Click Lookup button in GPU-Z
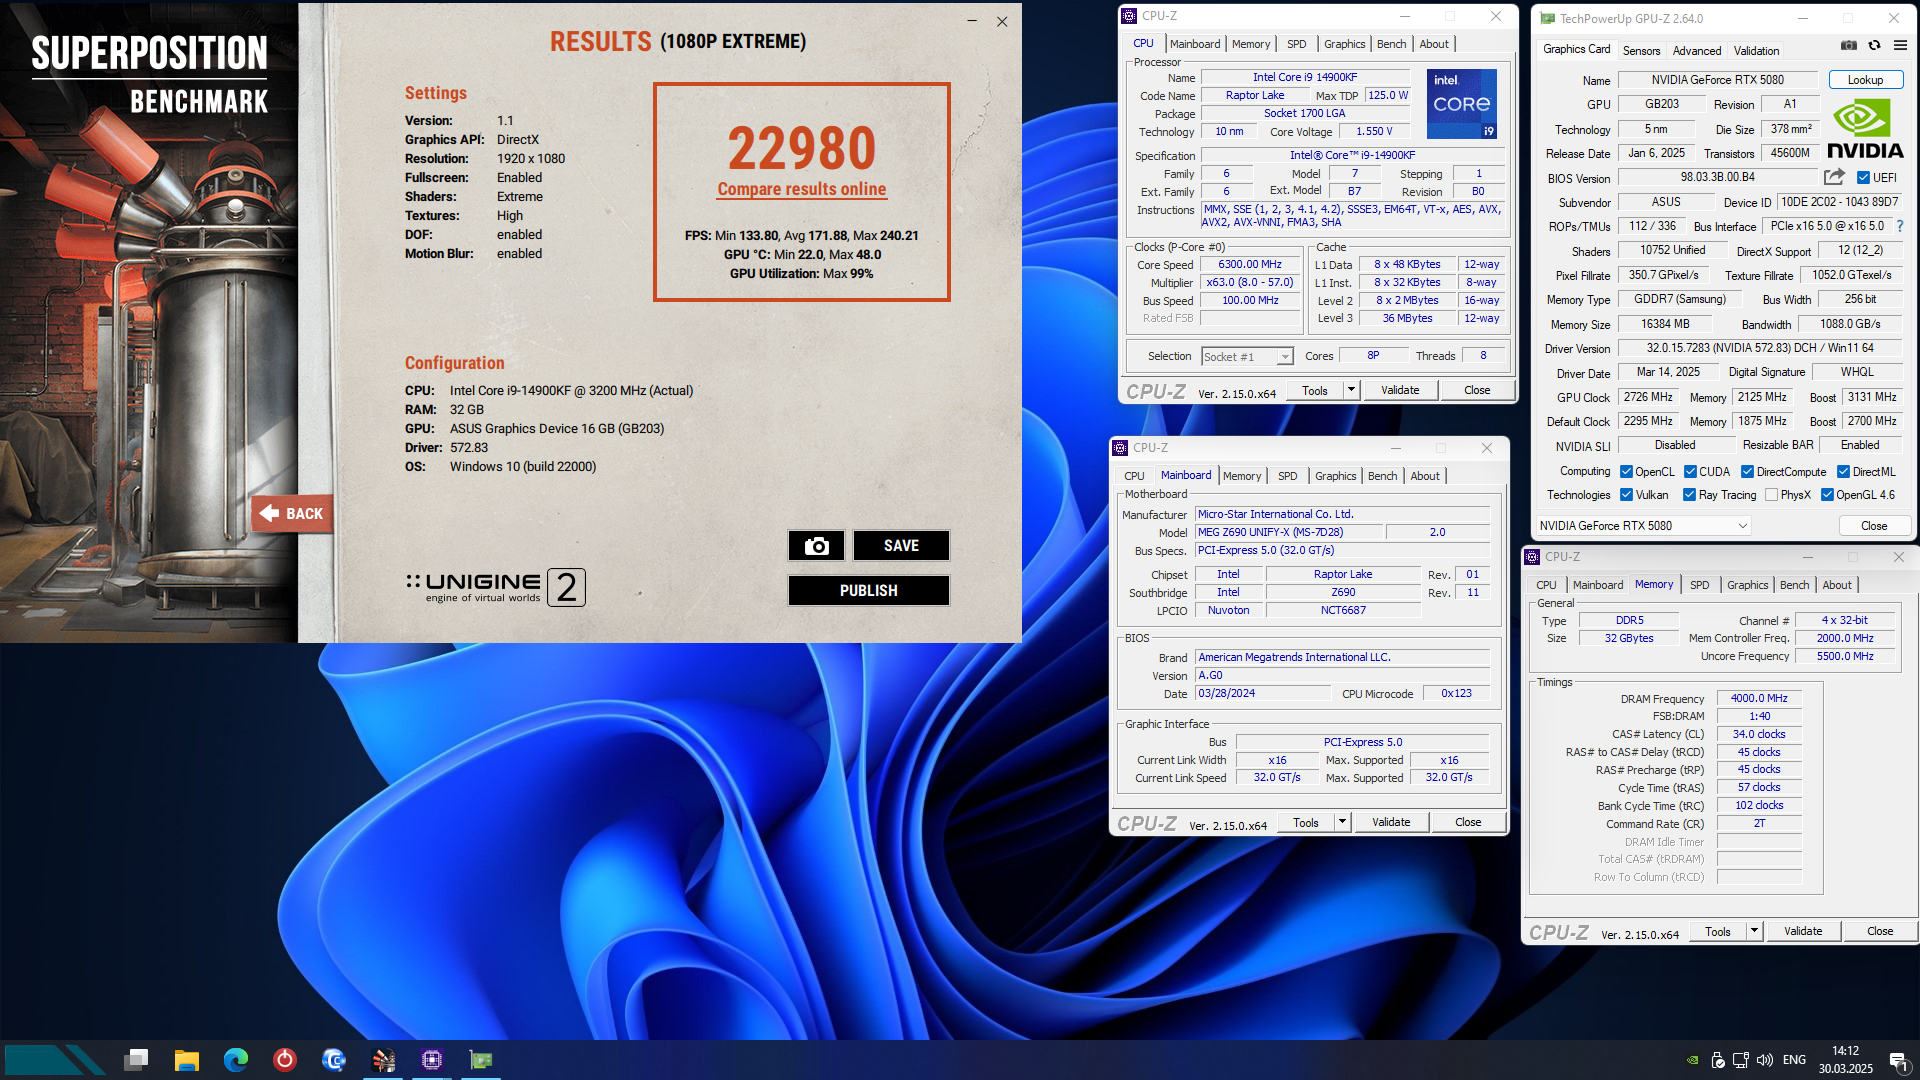 [x=1865, y=80]
